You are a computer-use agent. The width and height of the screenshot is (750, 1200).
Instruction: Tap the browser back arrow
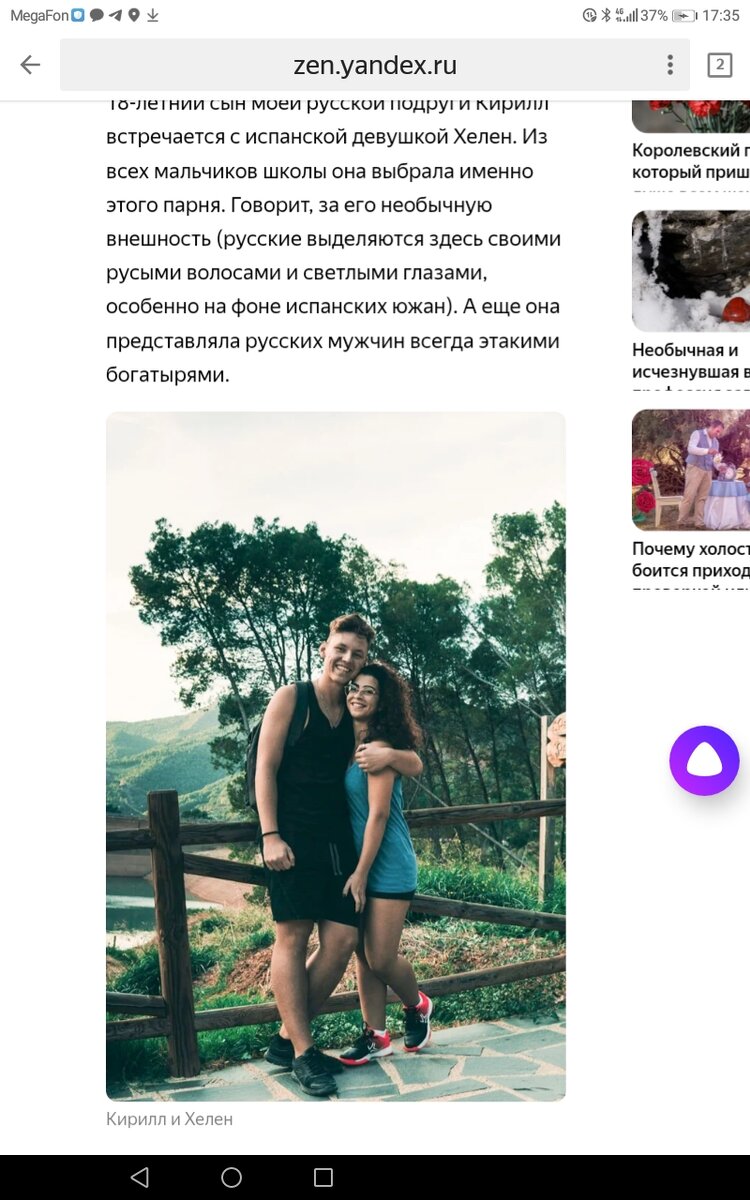coord(30,65)
